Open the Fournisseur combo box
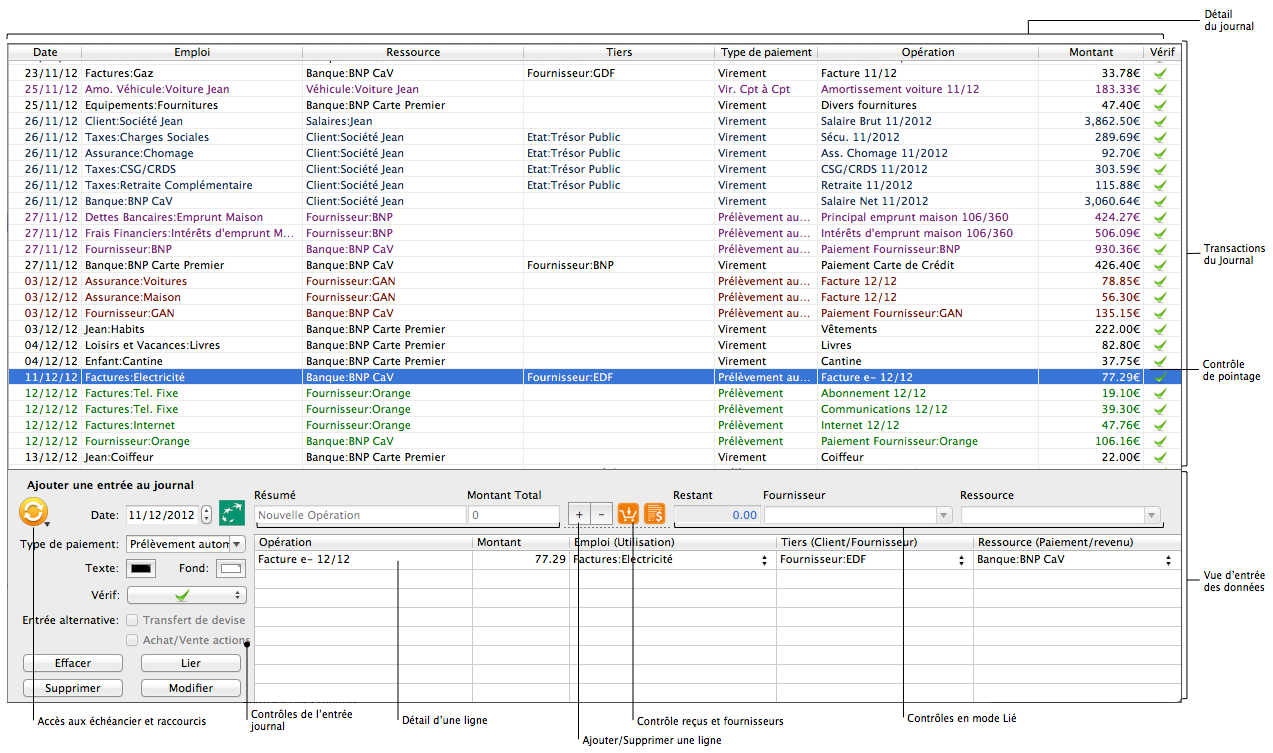The image size is (1273, 753). tap(858, 515)
